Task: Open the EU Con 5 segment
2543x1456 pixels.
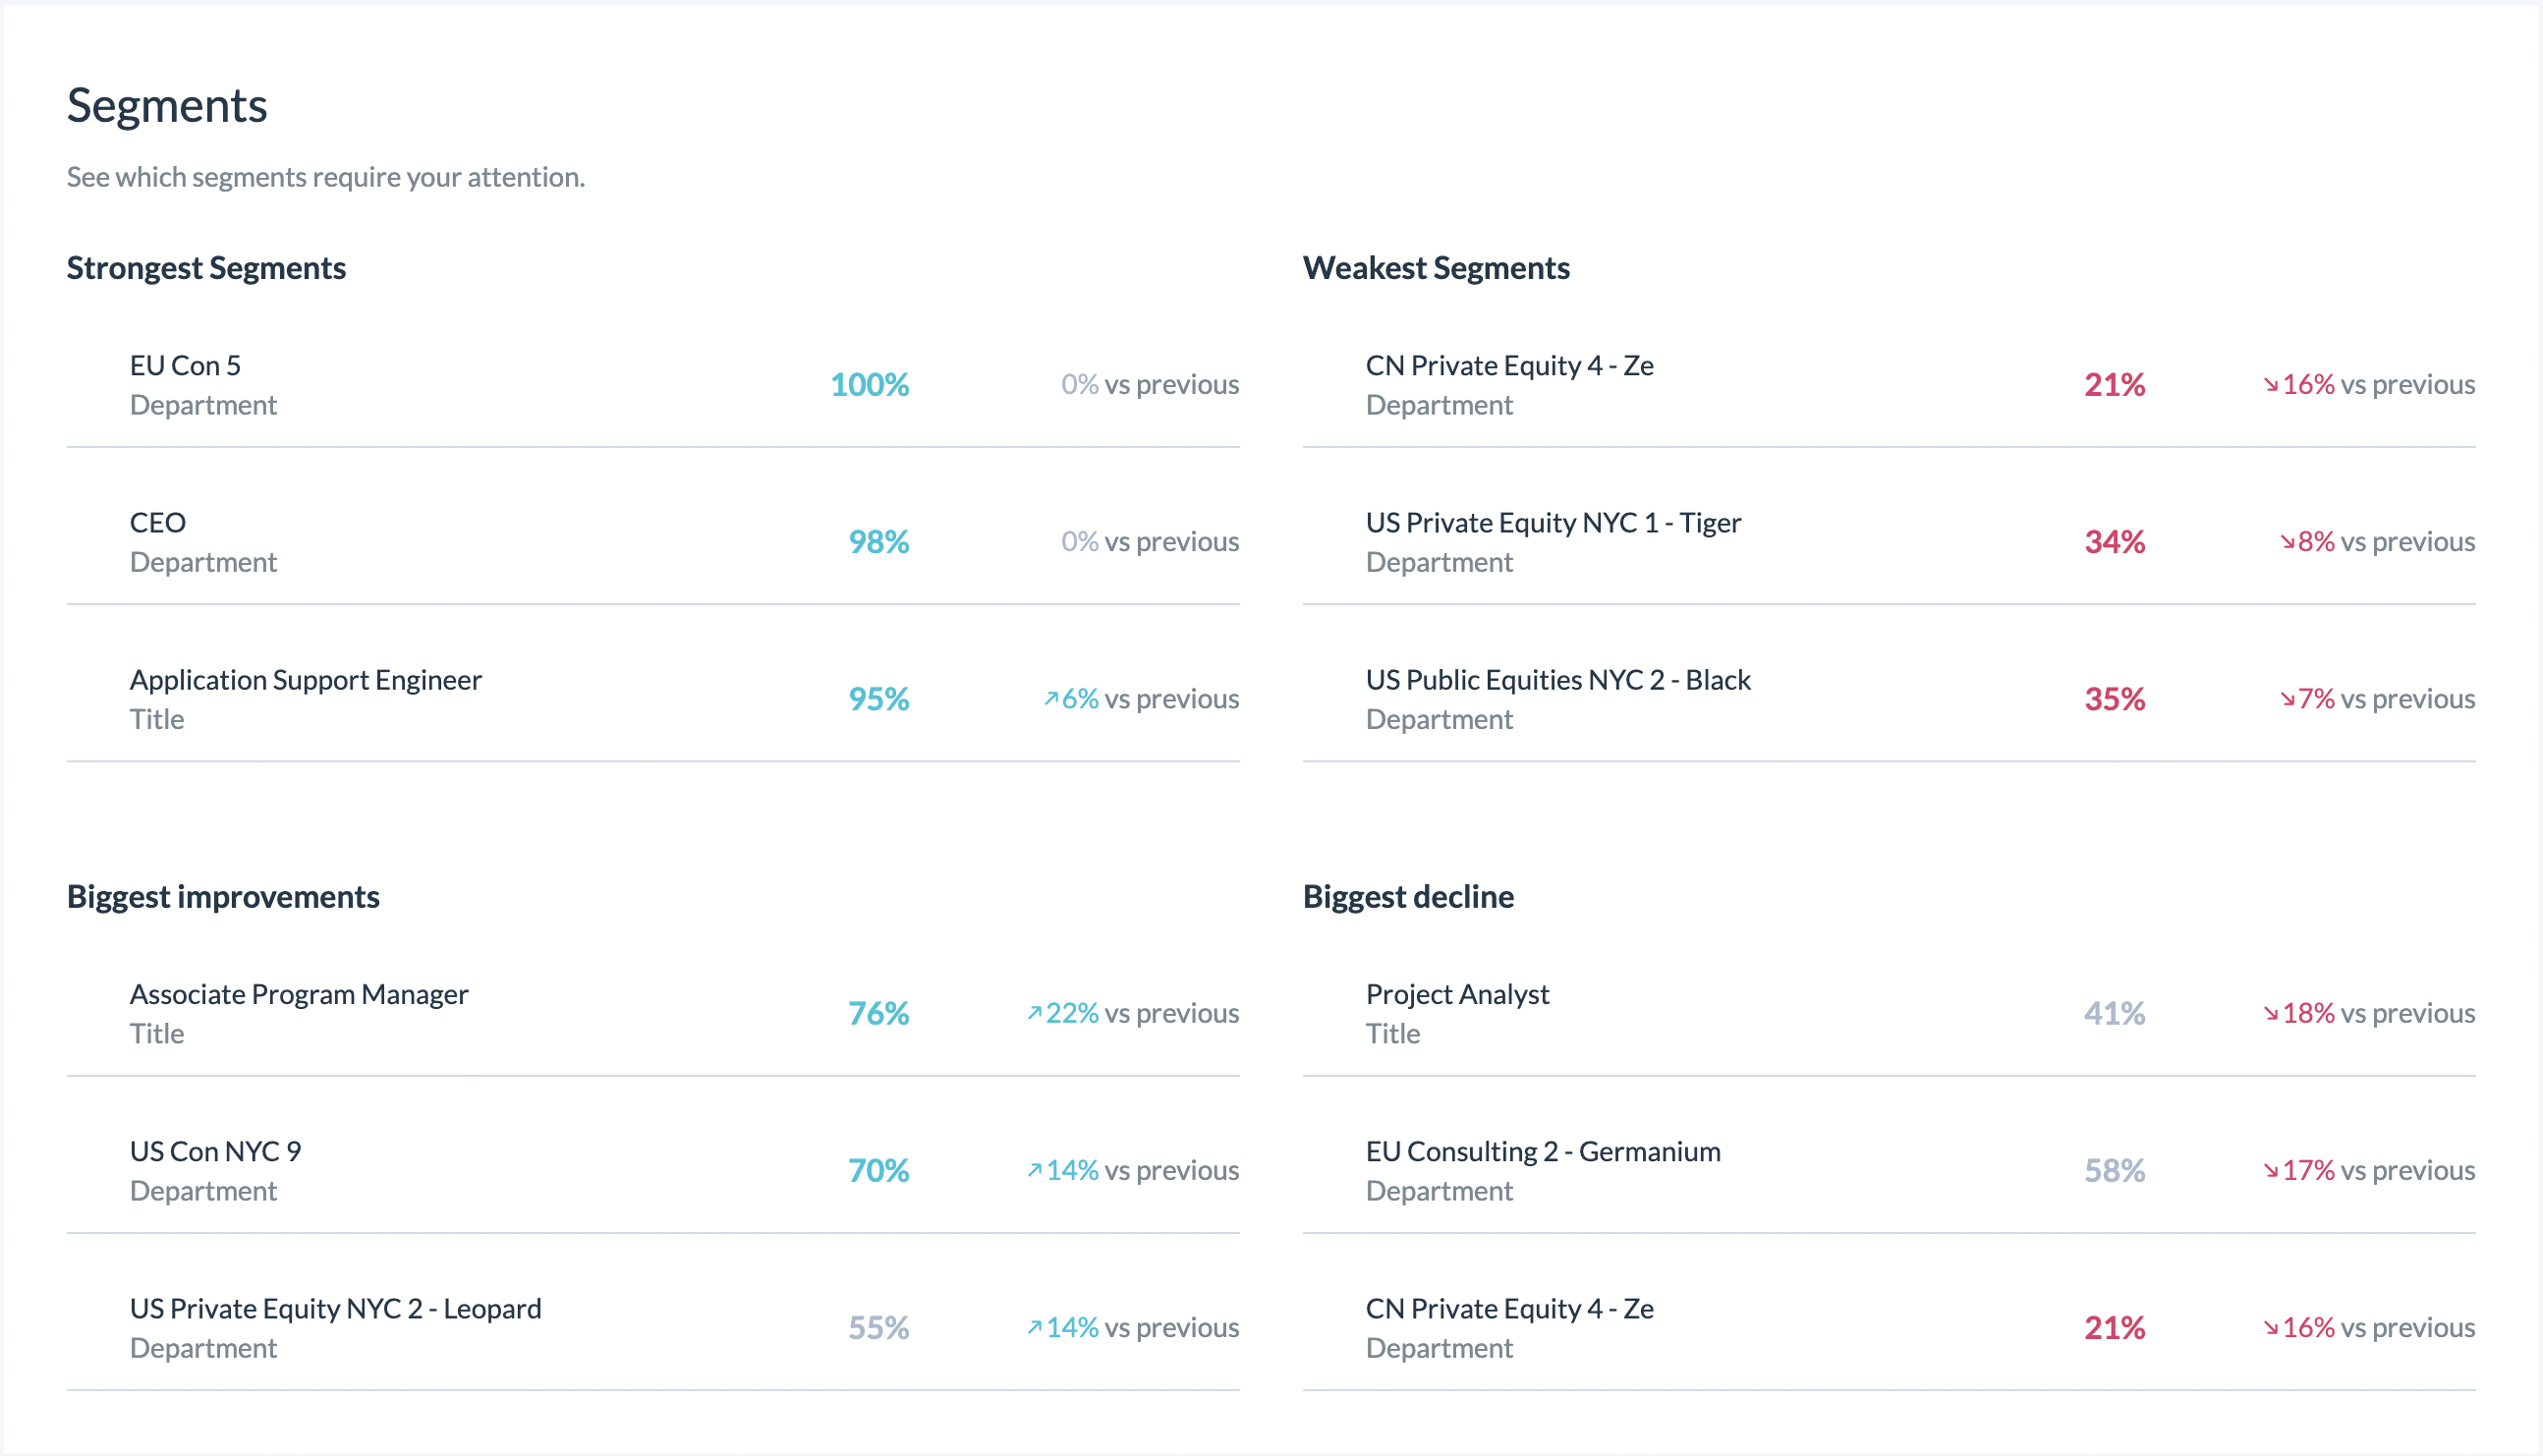Action: click(653, 385)
